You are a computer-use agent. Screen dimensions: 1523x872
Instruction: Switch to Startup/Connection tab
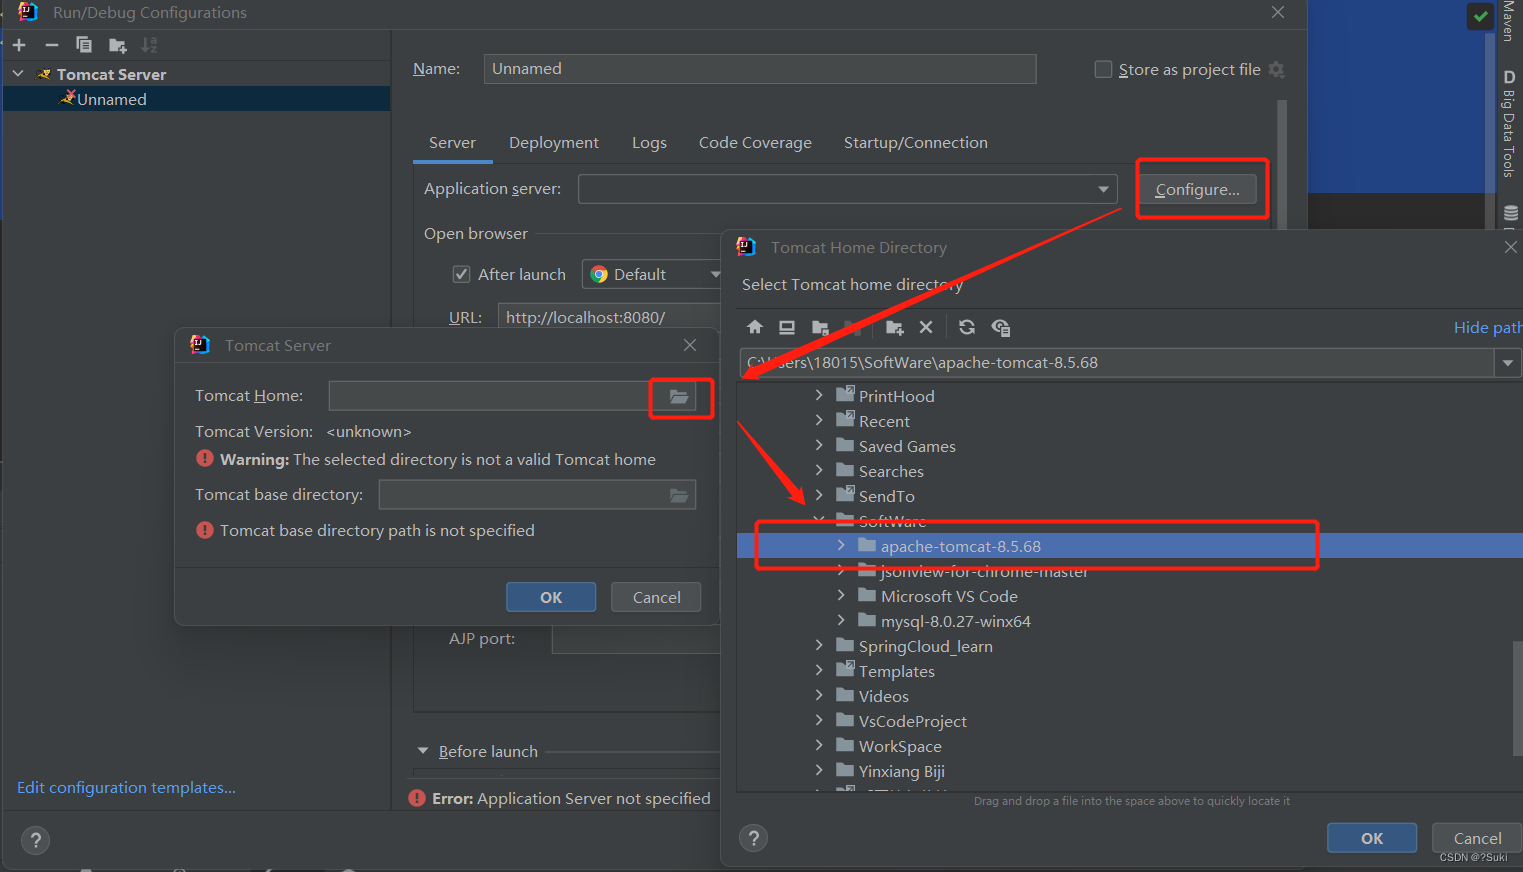916,143
